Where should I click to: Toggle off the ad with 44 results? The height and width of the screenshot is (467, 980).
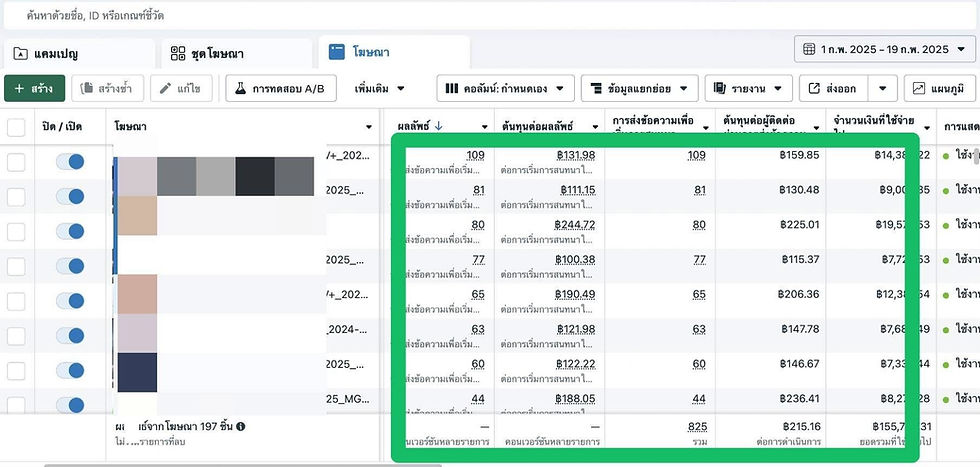[x=70, y=405]
